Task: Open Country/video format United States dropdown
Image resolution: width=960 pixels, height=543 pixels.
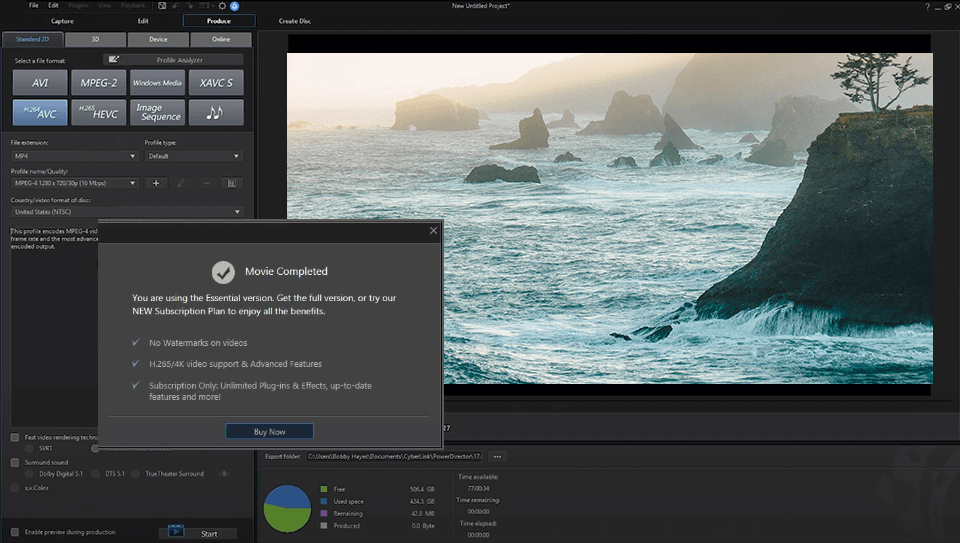Action: pyautogui.click(x=127, y=212)
